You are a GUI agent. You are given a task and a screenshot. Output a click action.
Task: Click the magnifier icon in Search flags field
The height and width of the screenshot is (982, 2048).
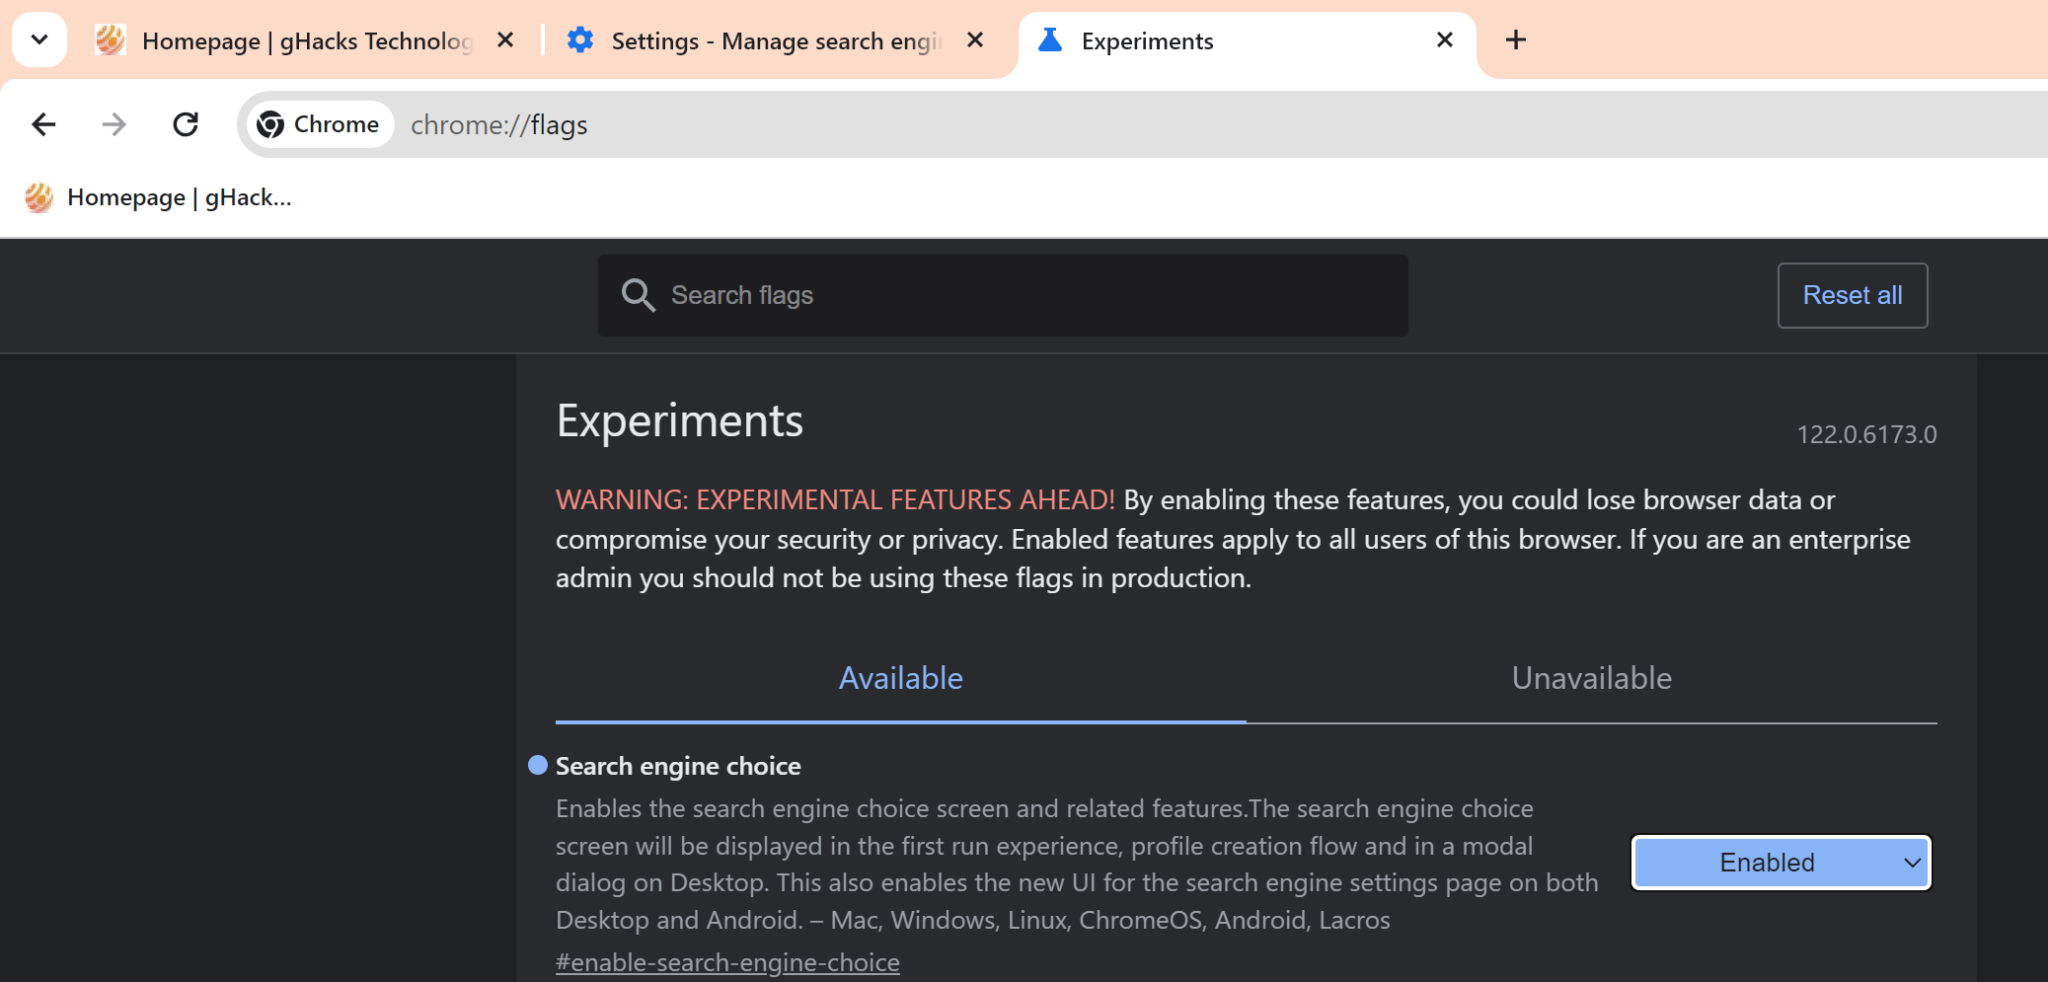[640, 295]
